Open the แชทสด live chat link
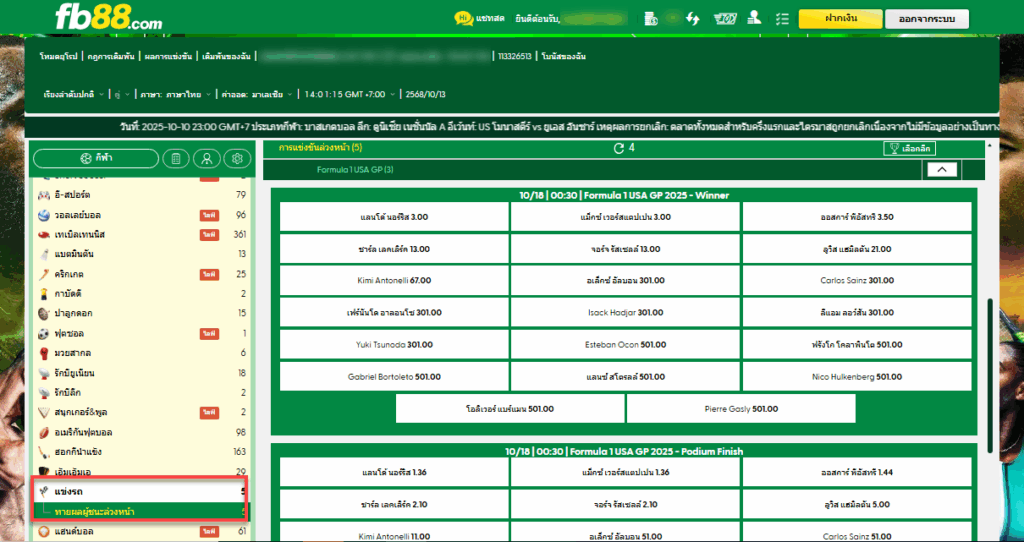1024x542 pixels. tap(490, 19)
